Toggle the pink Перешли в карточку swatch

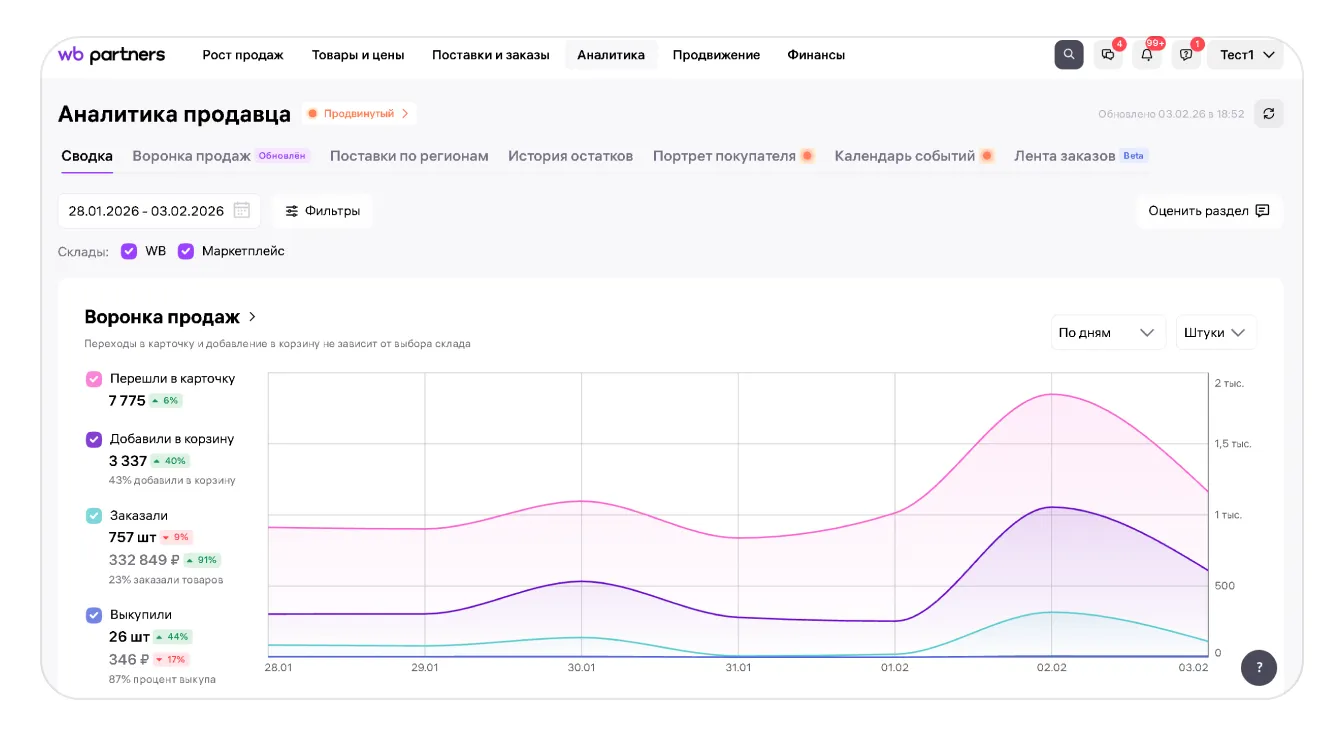click(x=94, y=379)
